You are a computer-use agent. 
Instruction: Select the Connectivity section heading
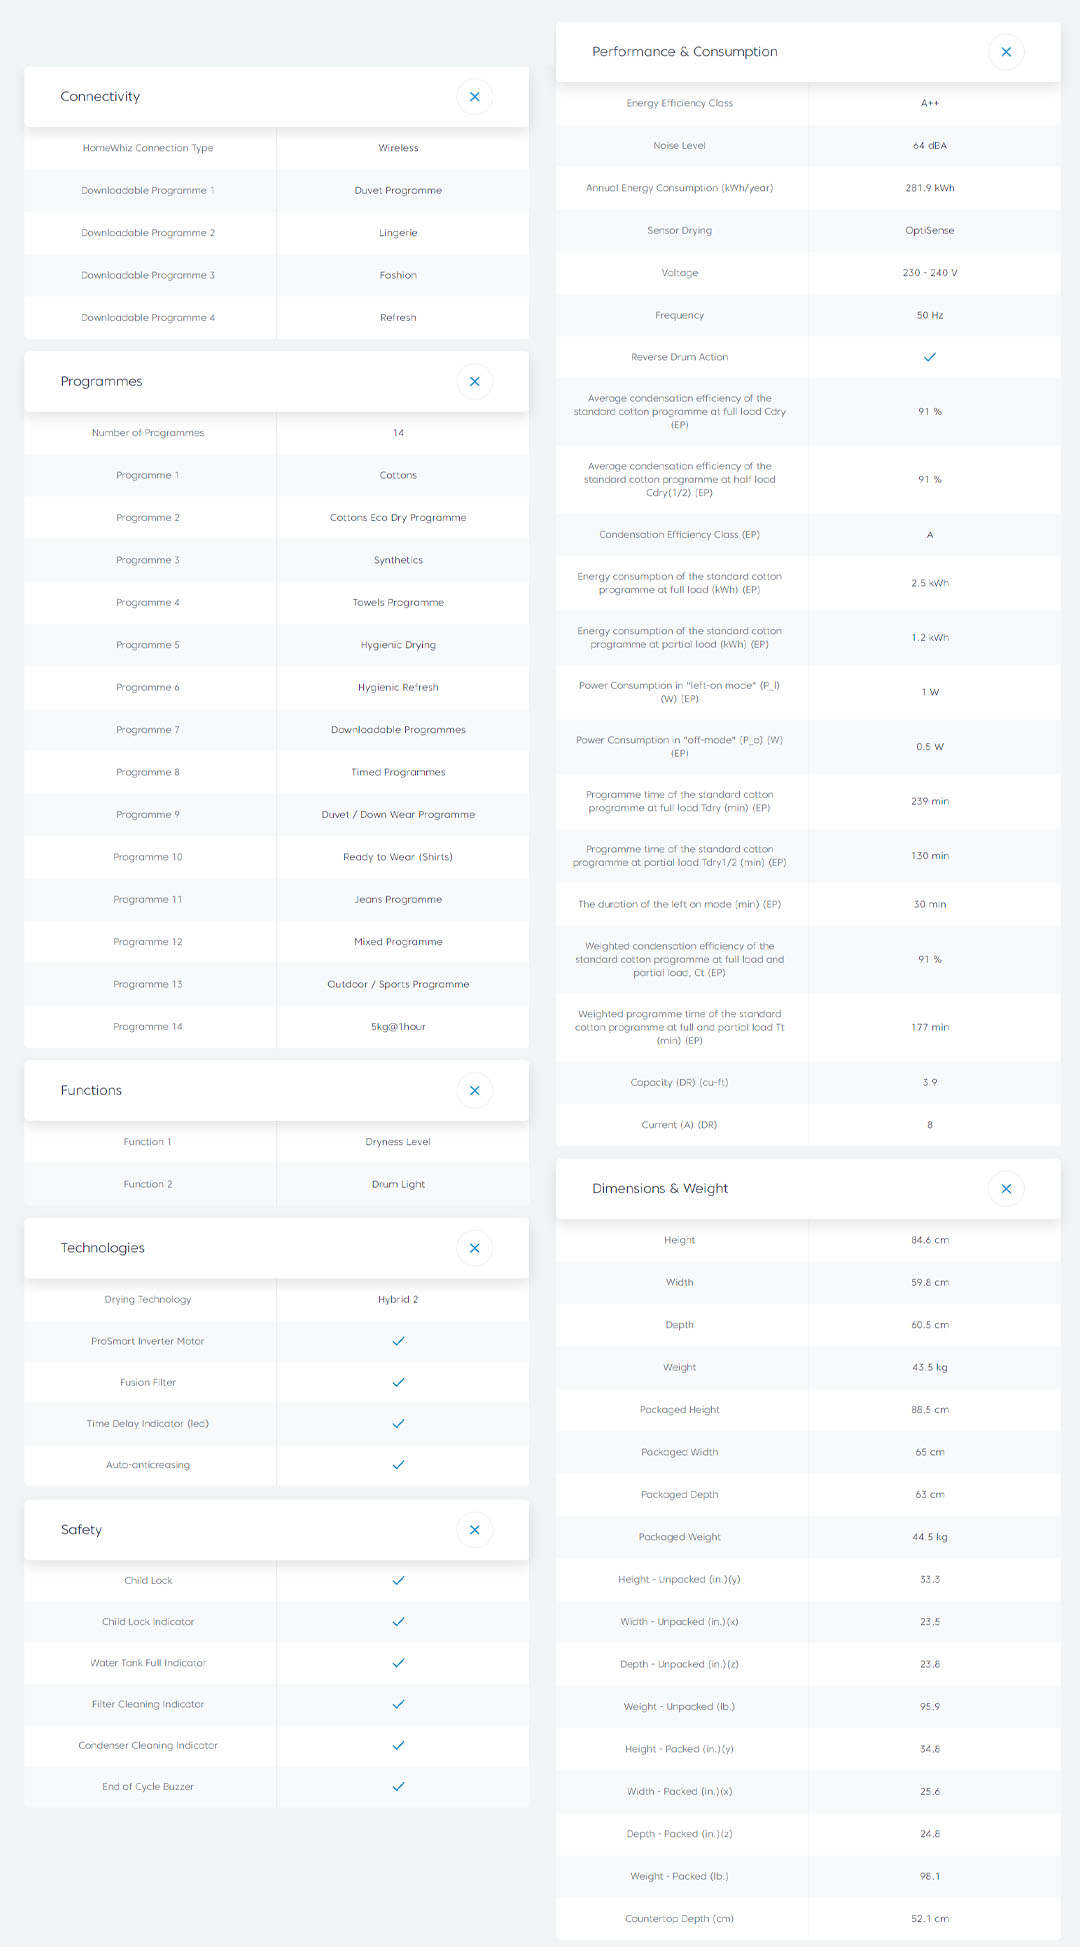(100, 97)
